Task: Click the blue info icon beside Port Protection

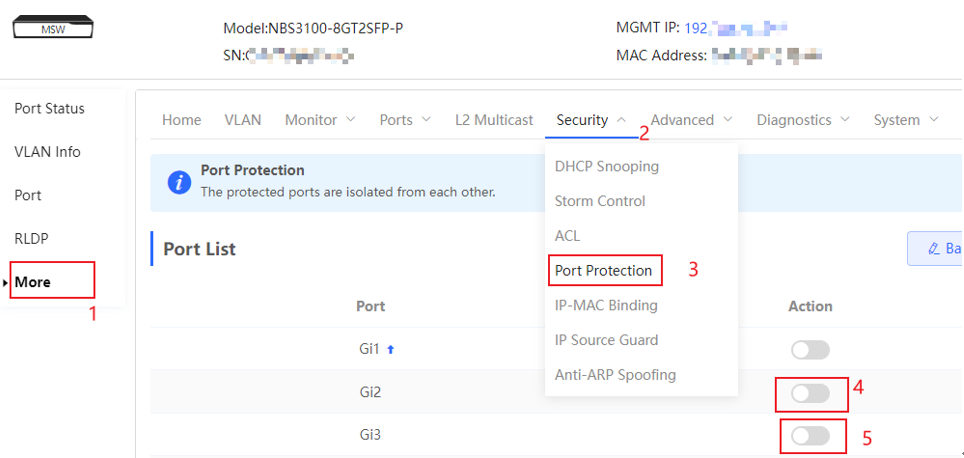Action: [x=180, y=183]
